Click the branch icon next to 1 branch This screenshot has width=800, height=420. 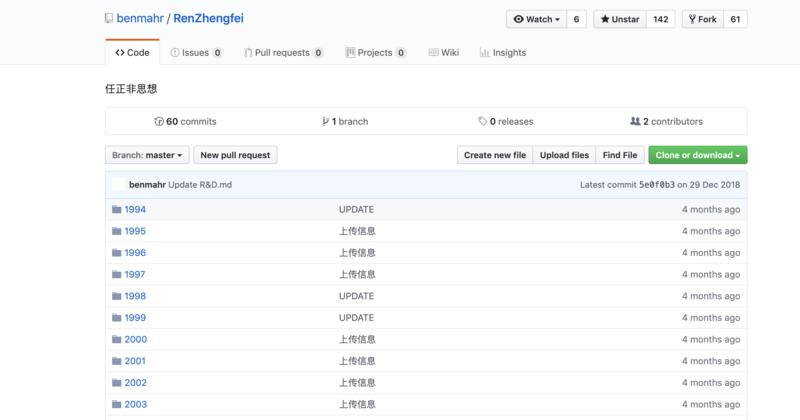pos(325,121)
